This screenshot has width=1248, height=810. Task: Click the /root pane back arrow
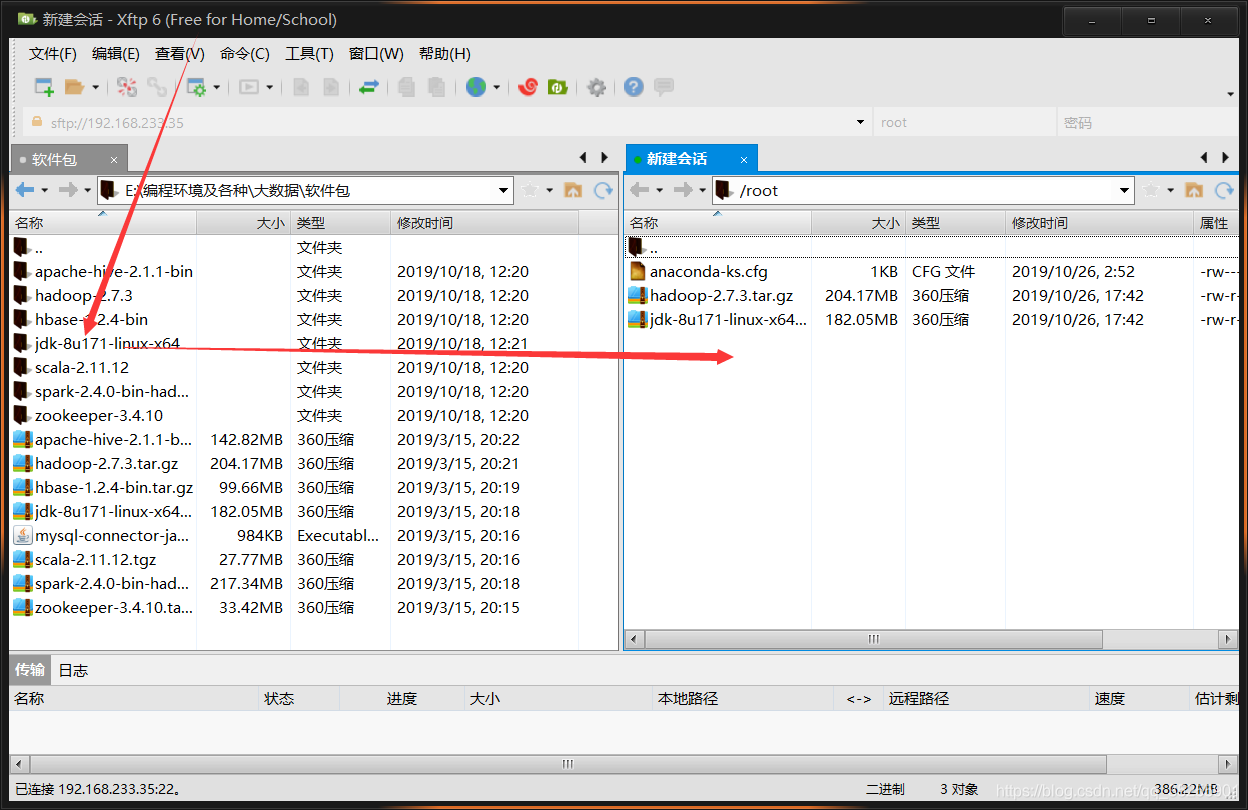click(640, 190)
